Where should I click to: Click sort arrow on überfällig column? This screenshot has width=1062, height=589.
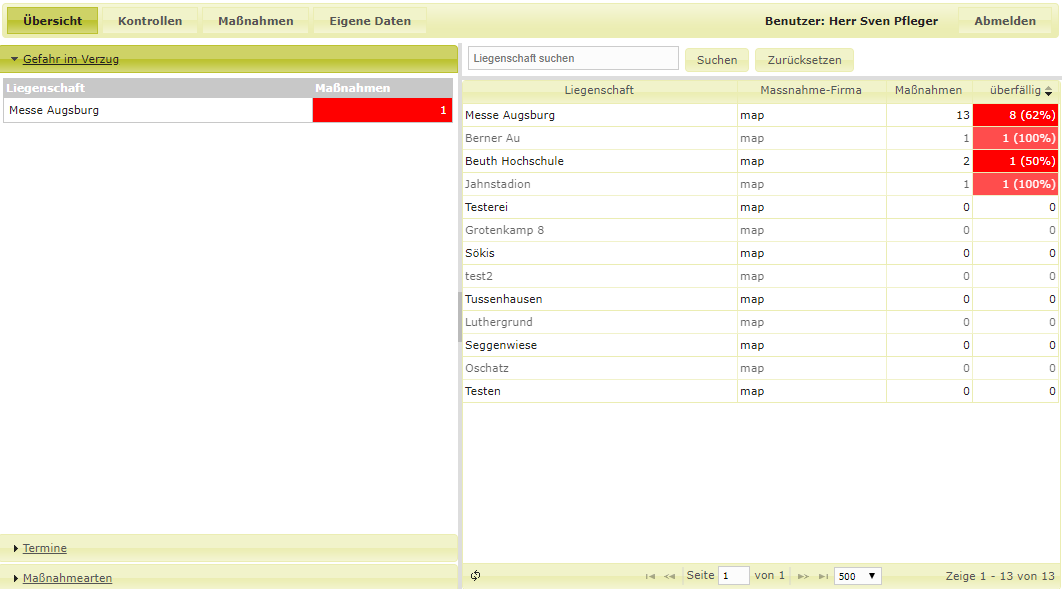[1049, 91]
